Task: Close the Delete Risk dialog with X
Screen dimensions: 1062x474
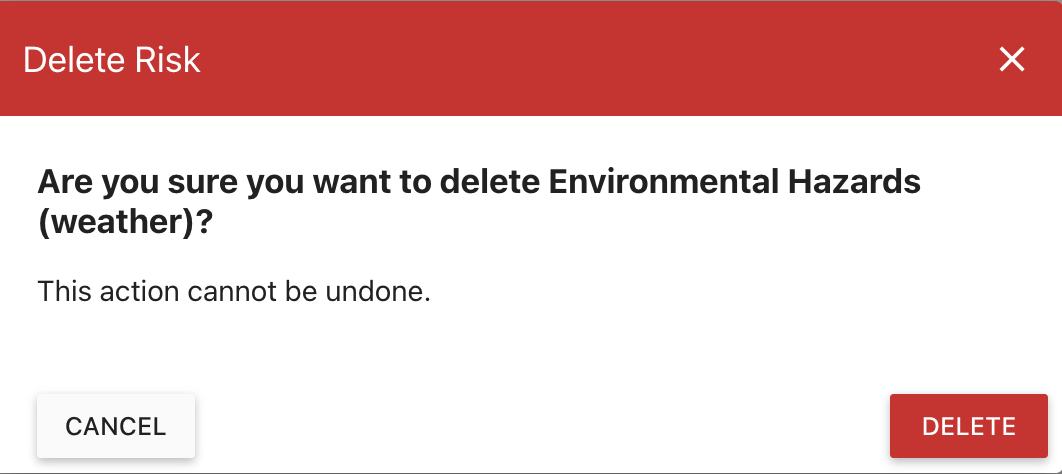Action: point(1012,60)
